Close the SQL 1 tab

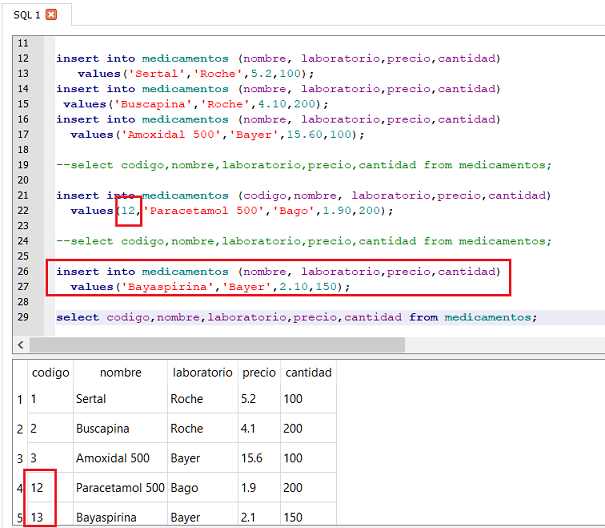51,15
